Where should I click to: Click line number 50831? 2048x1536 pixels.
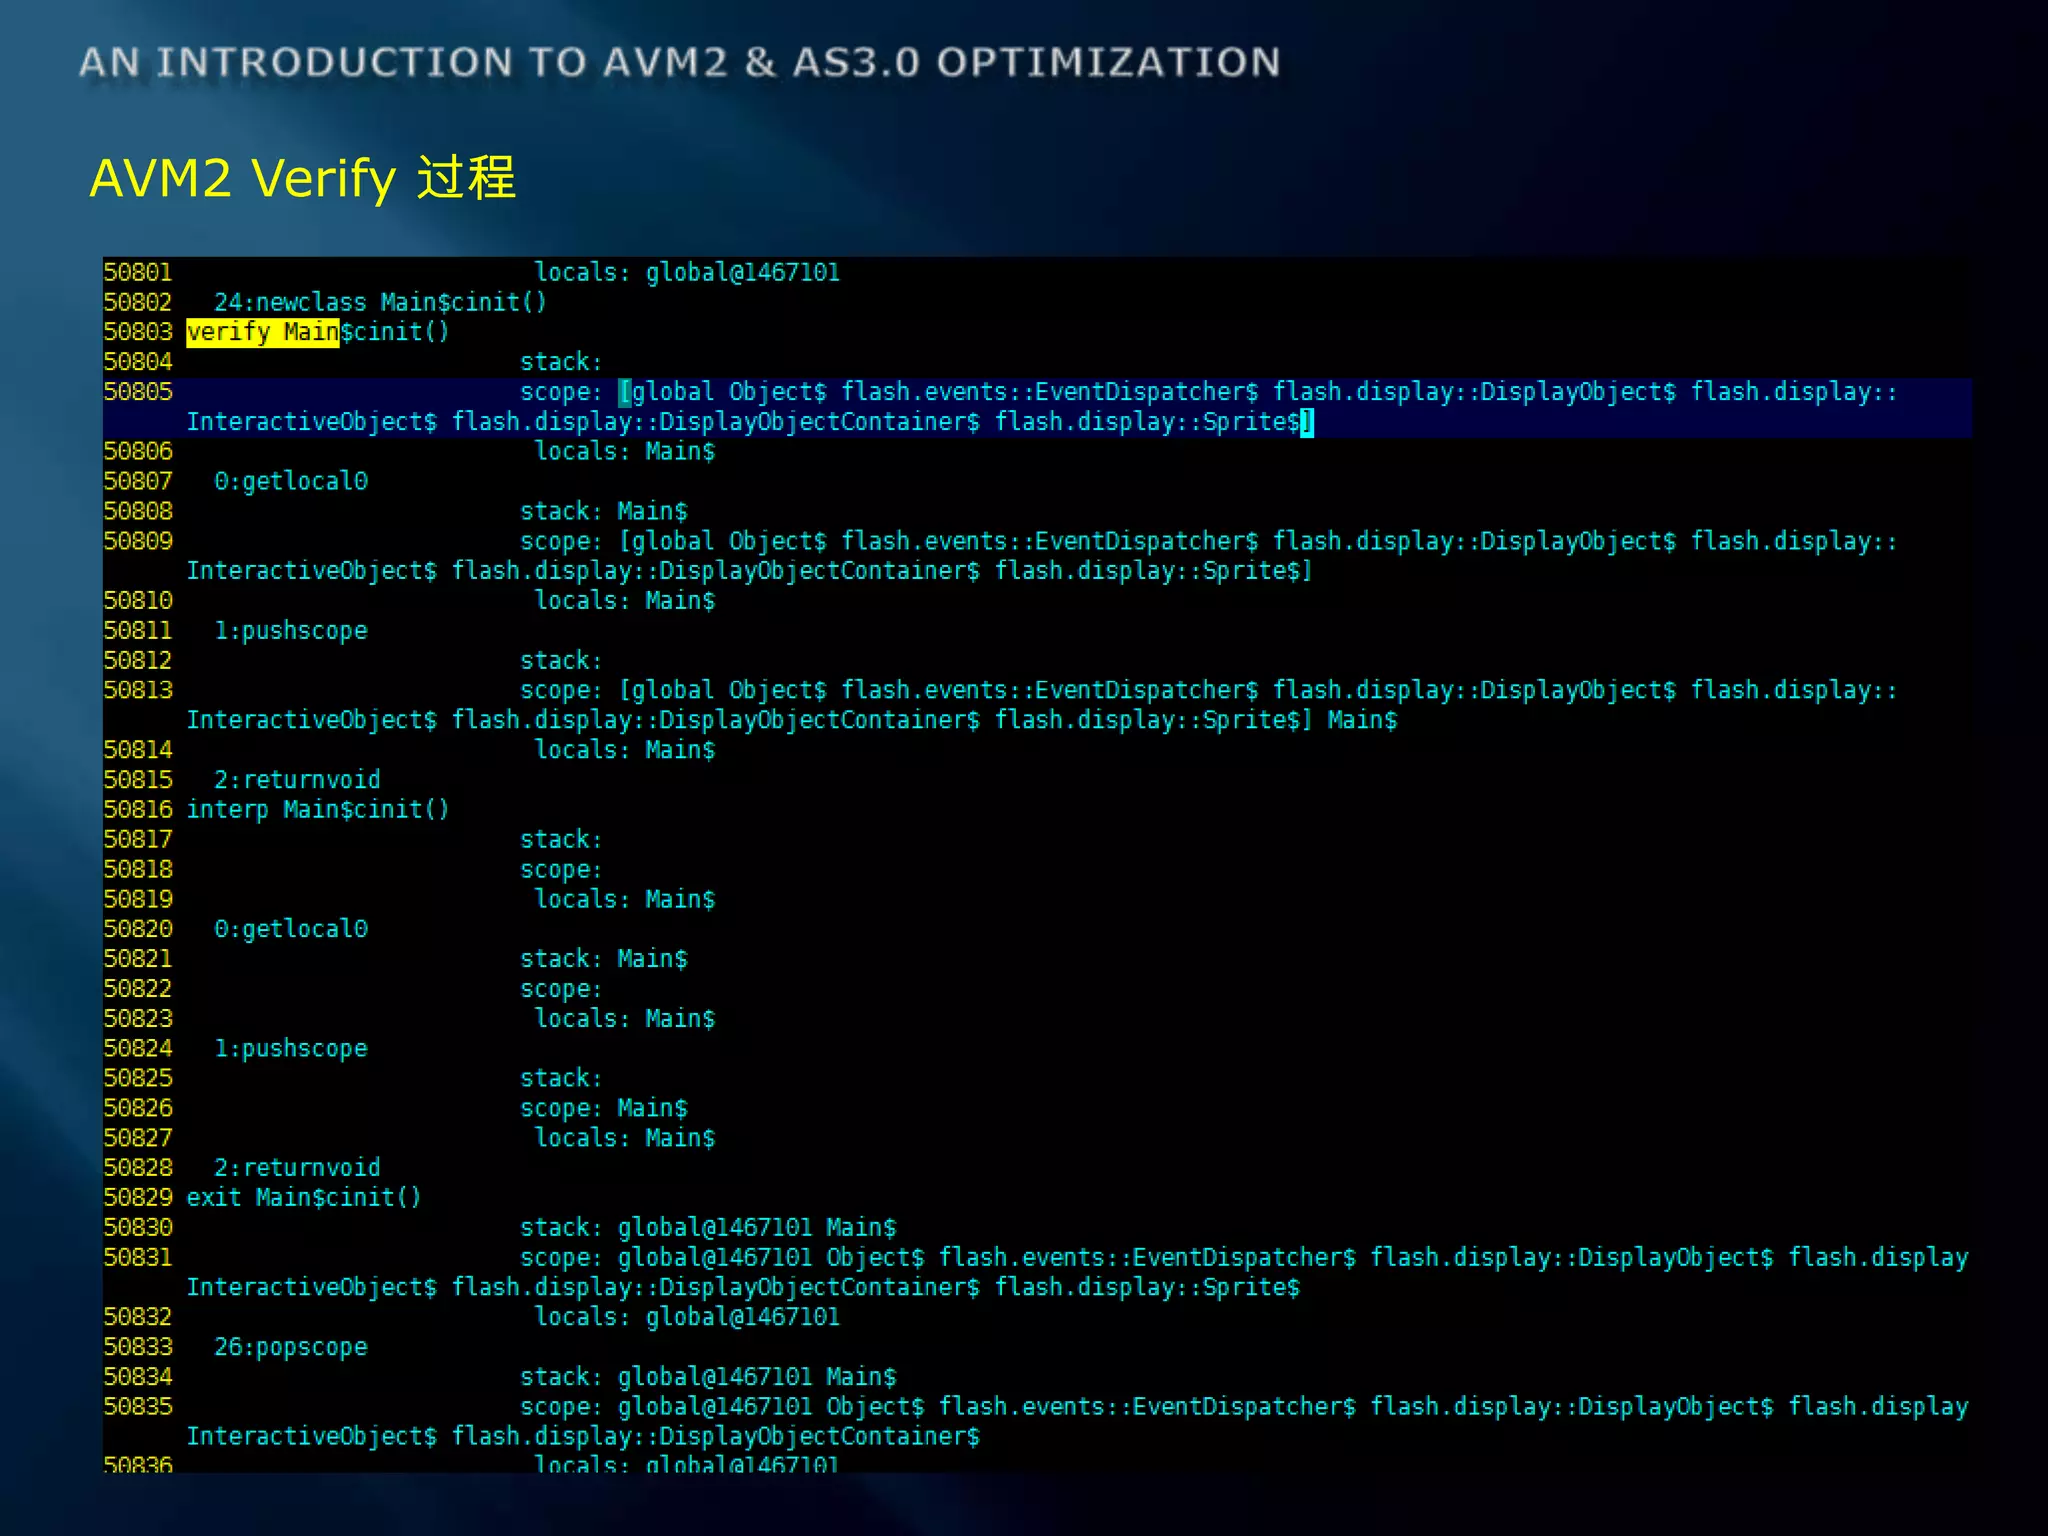[x=138, y=1258]
